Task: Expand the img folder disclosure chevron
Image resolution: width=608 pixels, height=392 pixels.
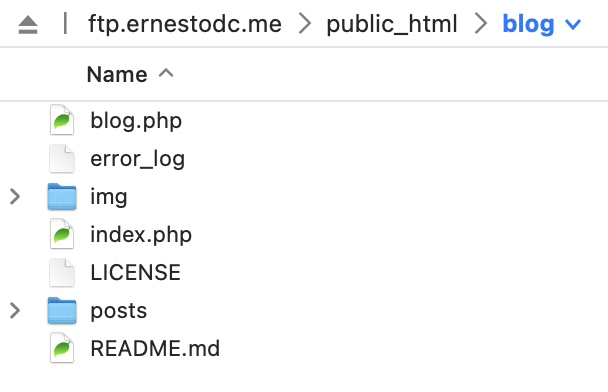Action: (15, 196)
